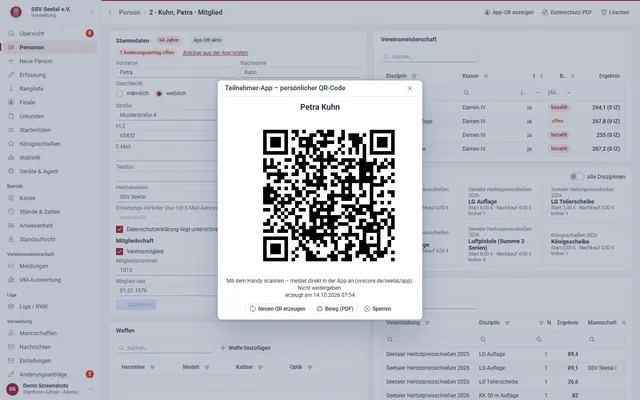640x400 pixels.
Task: Toggle Datenschutzerklärung checkbox
Action: (120, 229)
